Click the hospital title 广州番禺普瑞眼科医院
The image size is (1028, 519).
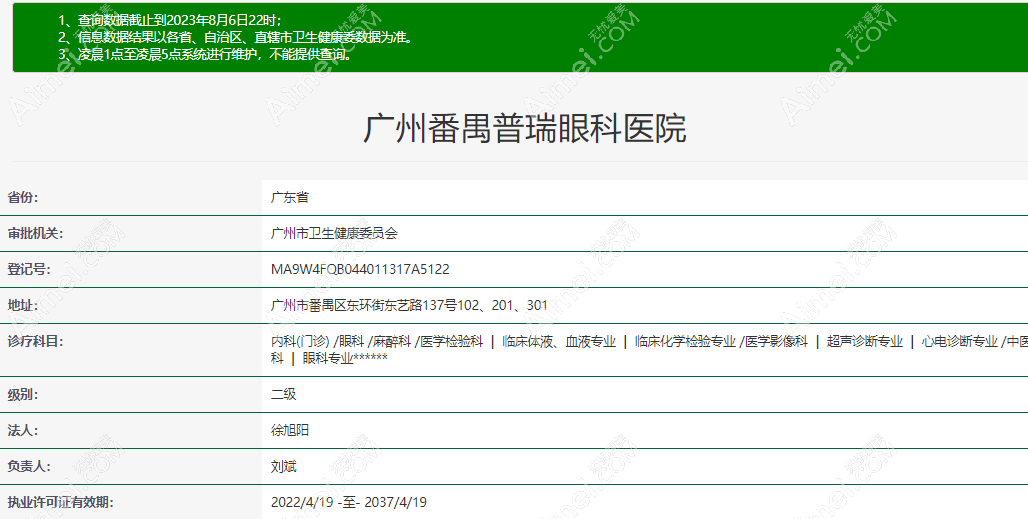click(x=524, y=128)
